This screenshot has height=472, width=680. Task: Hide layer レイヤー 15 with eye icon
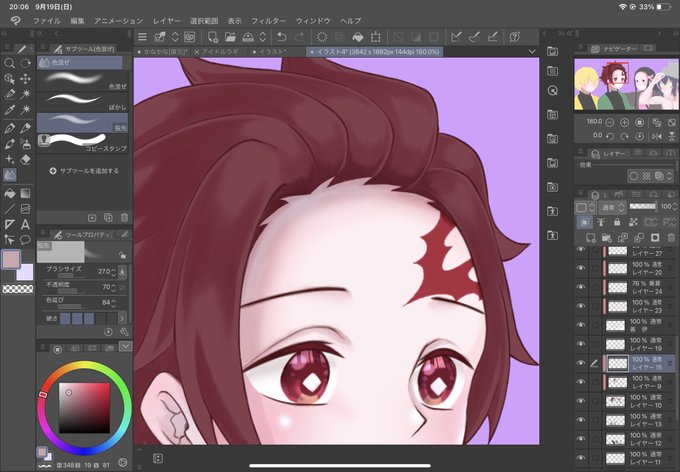(x=581, y=363)
